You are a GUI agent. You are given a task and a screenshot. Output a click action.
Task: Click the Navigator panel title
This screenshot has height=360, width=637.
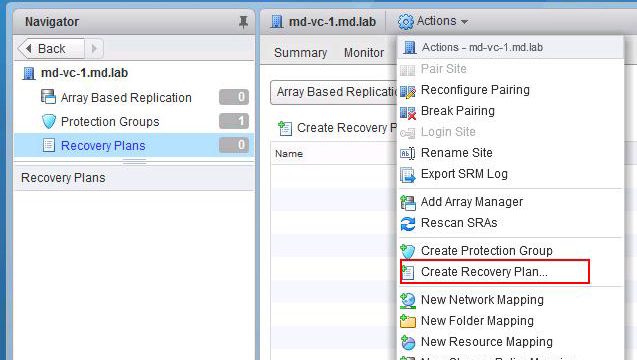[x=52, y=22]
